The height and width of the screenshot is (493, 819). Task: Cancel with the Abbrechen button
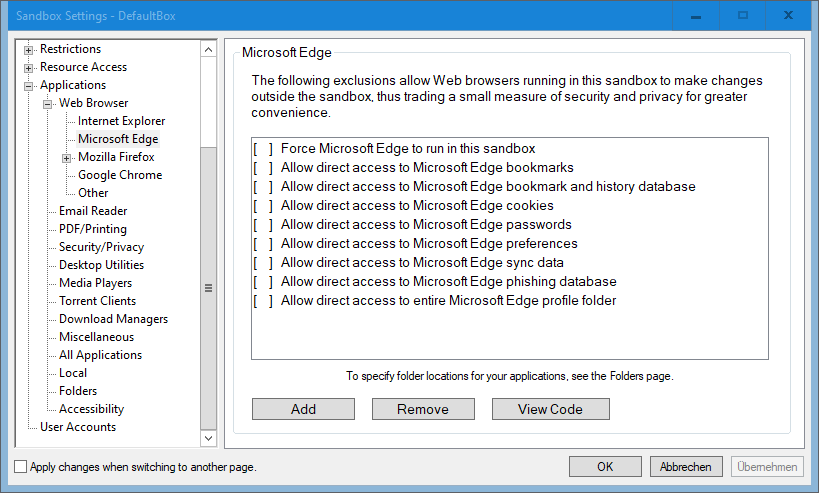(686, 466)
